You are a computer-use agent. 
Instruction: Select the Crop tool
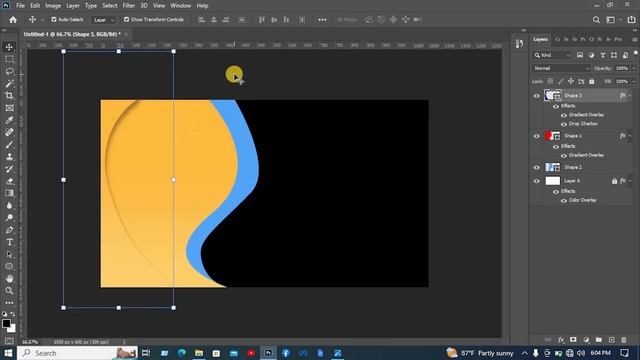(x=9, y=96)
